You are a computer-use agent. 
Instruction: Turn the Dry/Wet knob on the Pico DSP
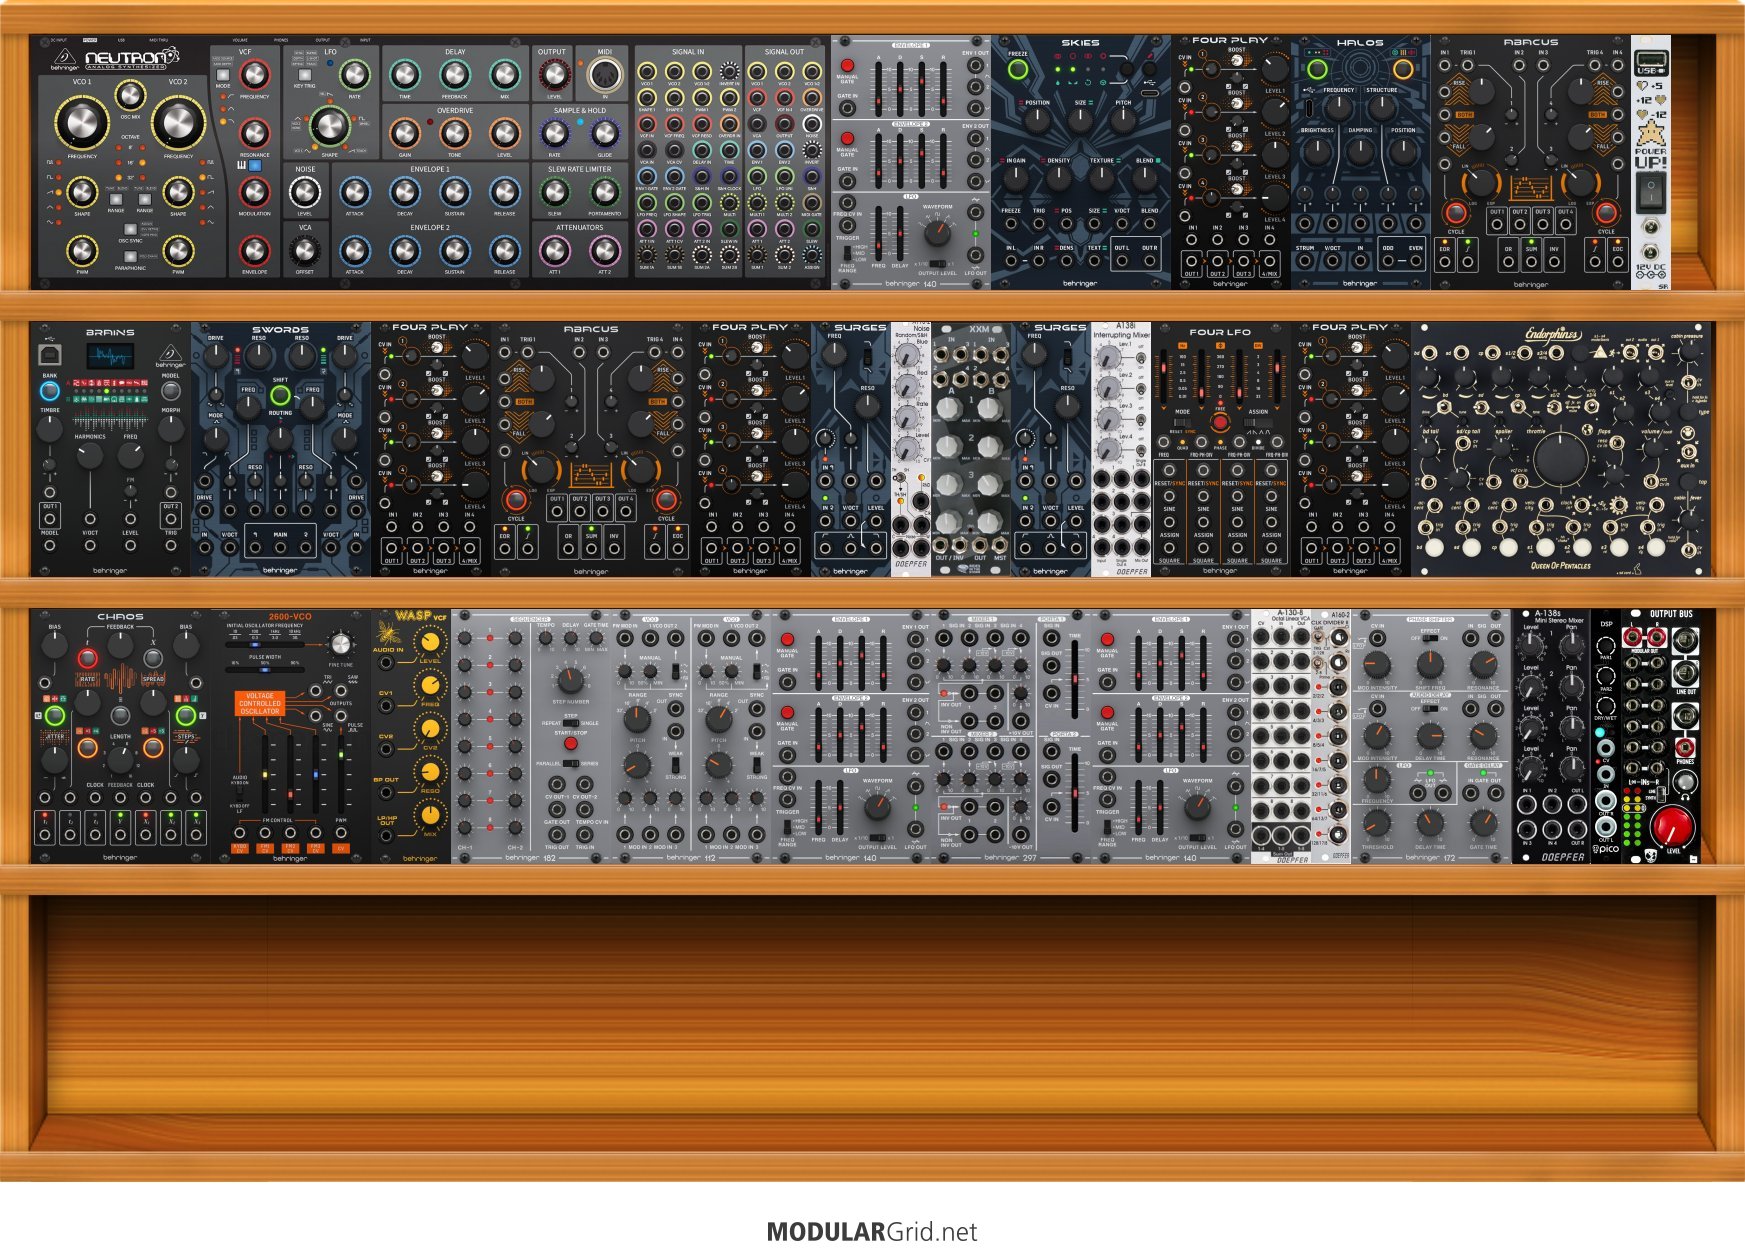point(1605,705)
